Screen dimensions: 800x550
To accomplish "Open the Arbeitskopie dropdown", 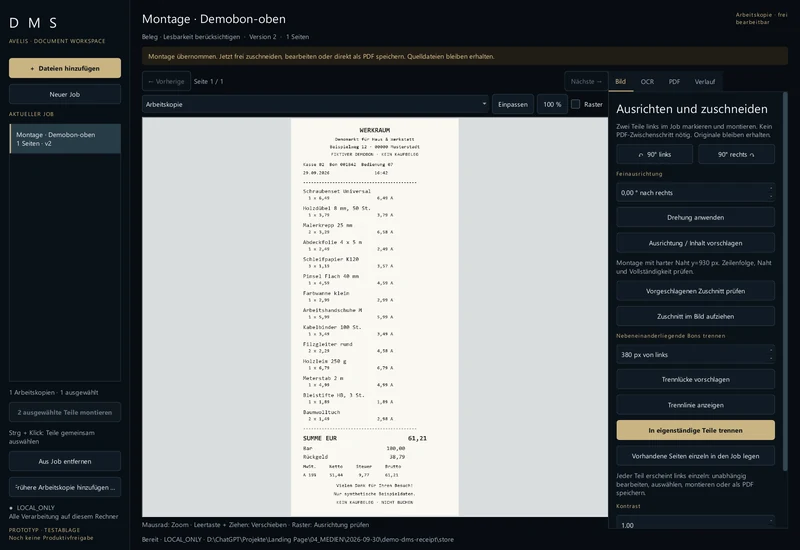I will click(x=315, y=104).
